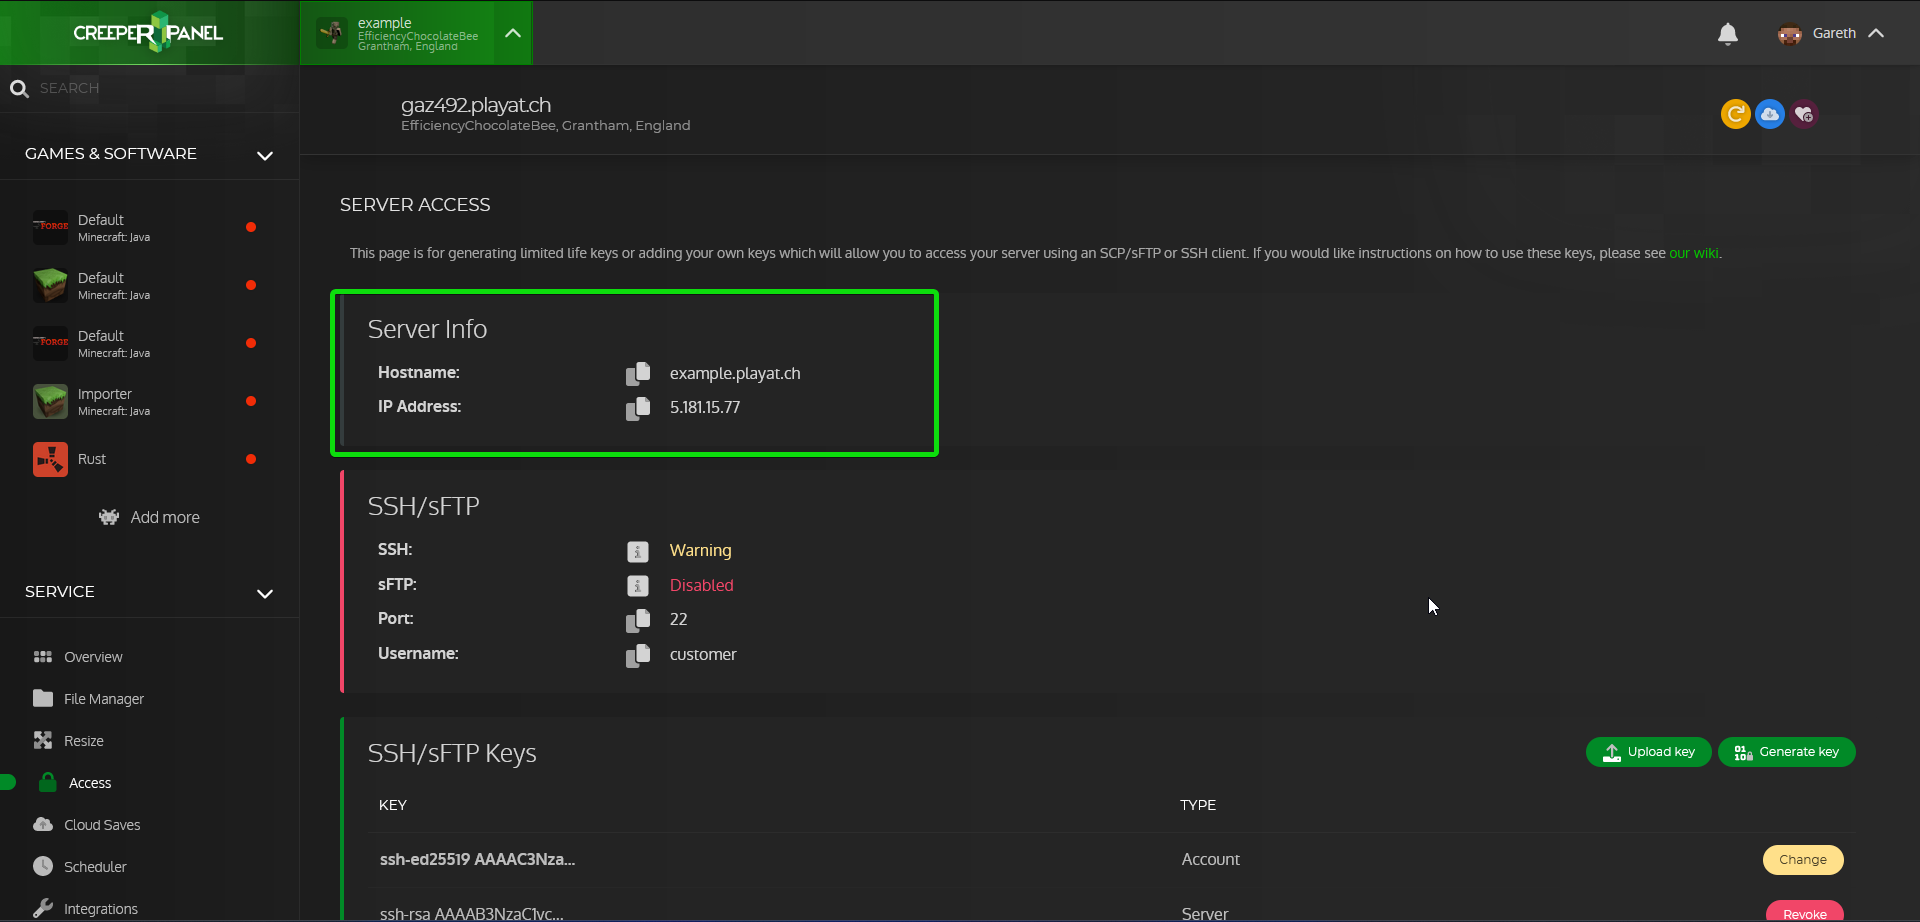Screen dimensions: 1920x922
Task: Collapse the Games & Software section
Action: click(265, 156)
